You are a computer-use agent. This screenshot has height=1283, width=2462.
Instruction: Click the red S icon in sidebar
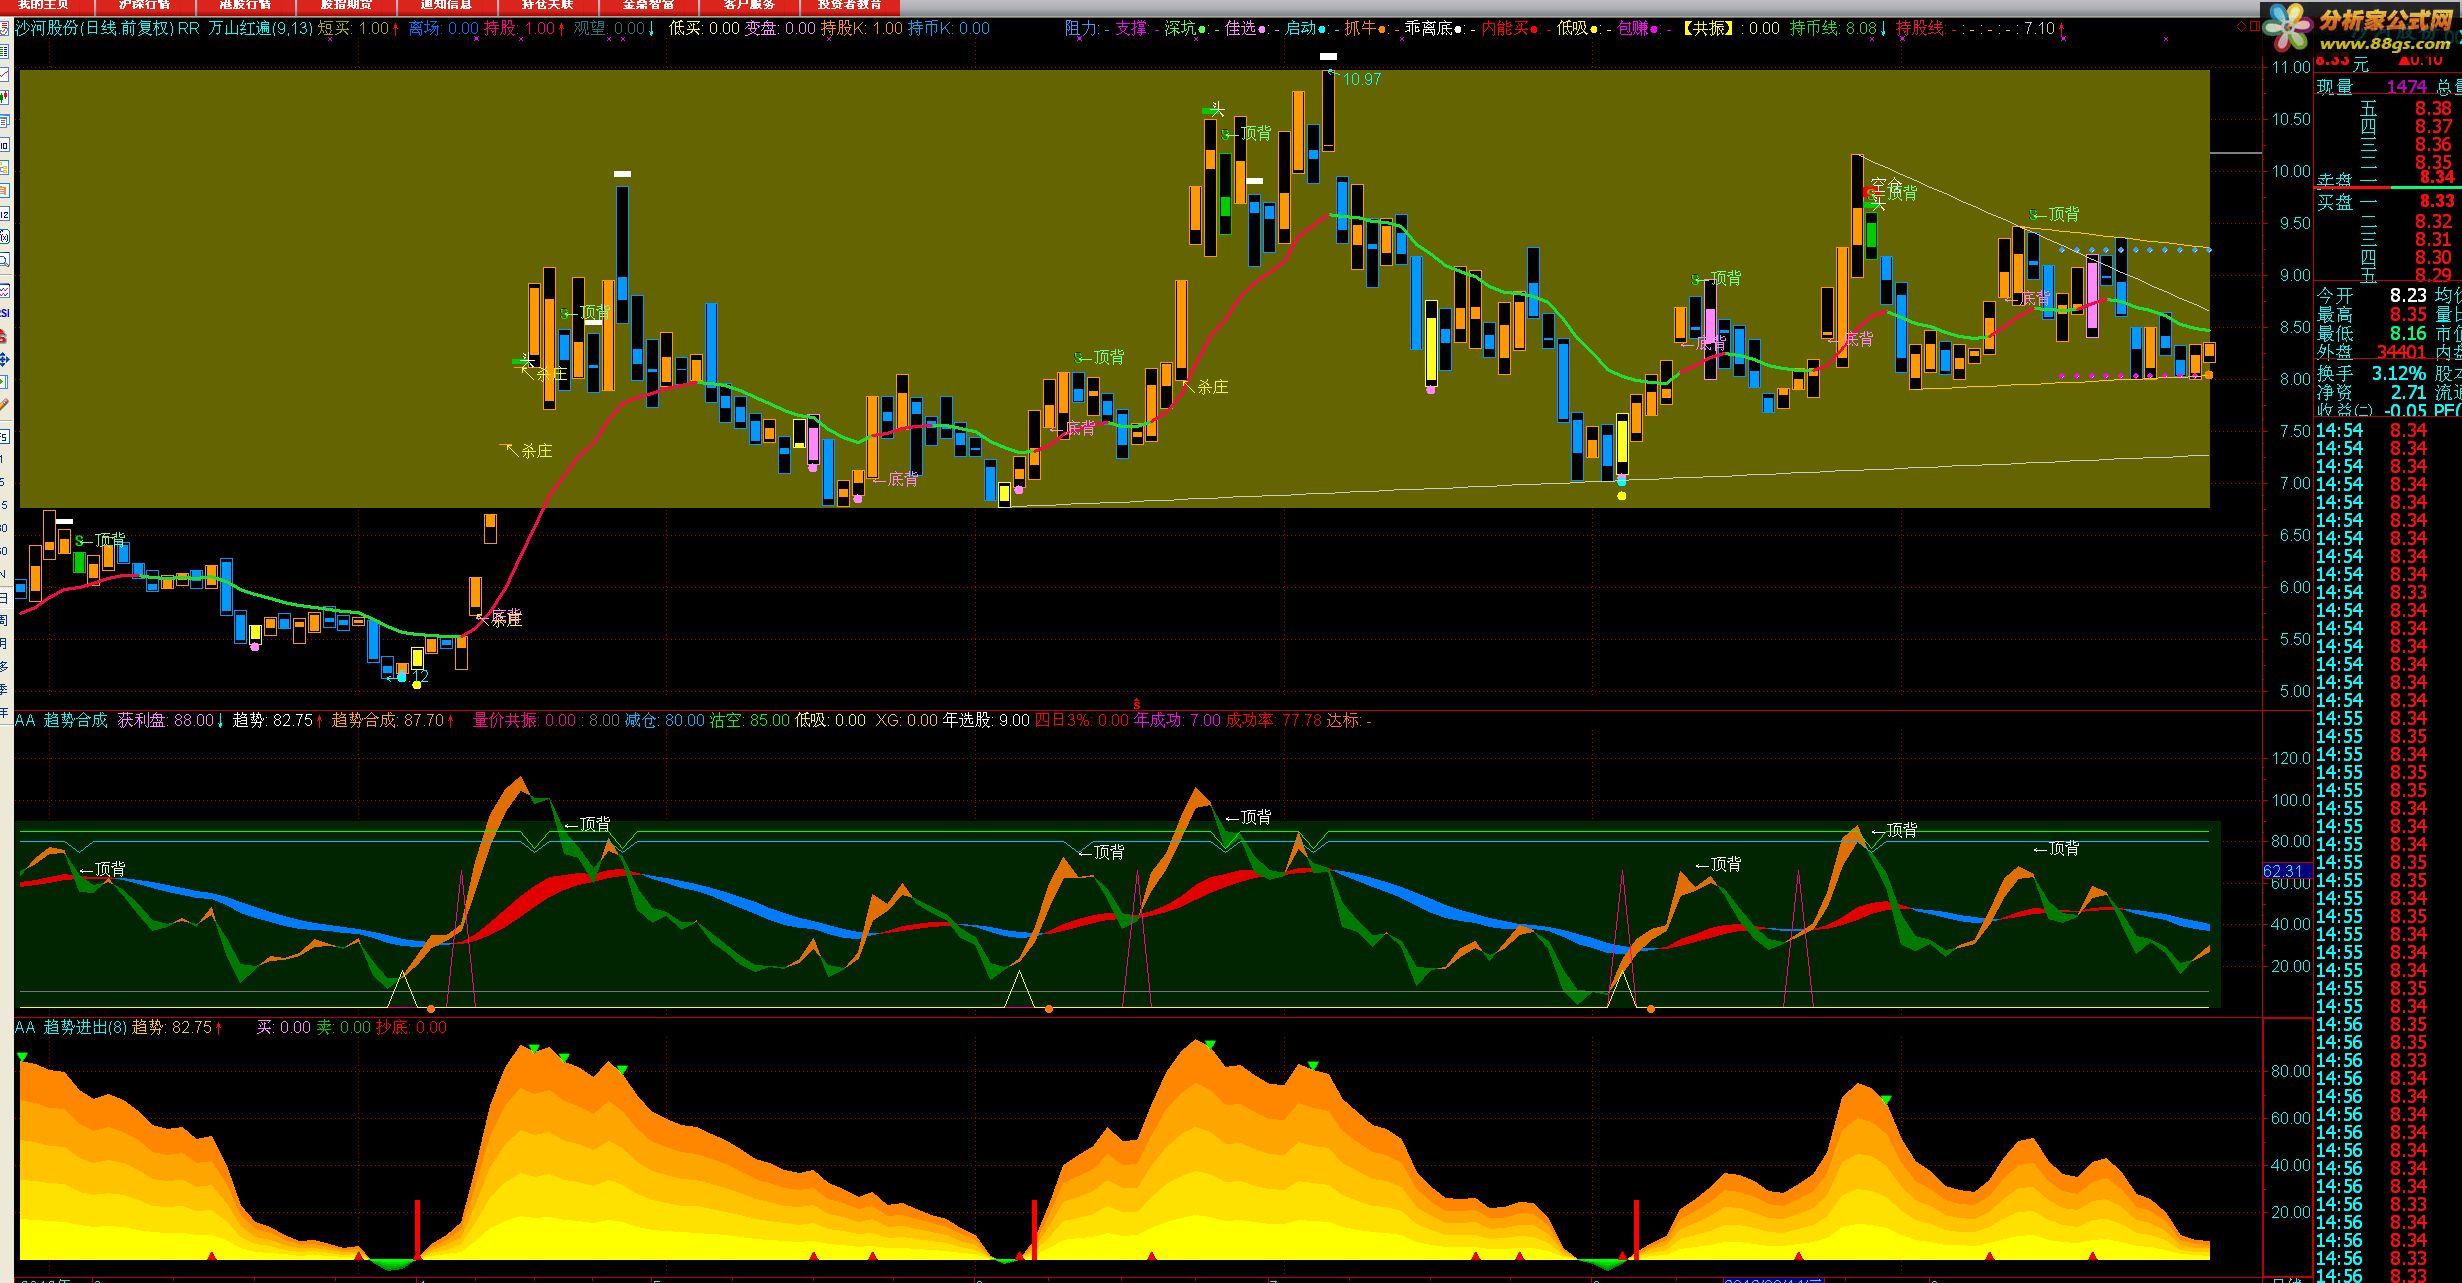coord(4,336)
